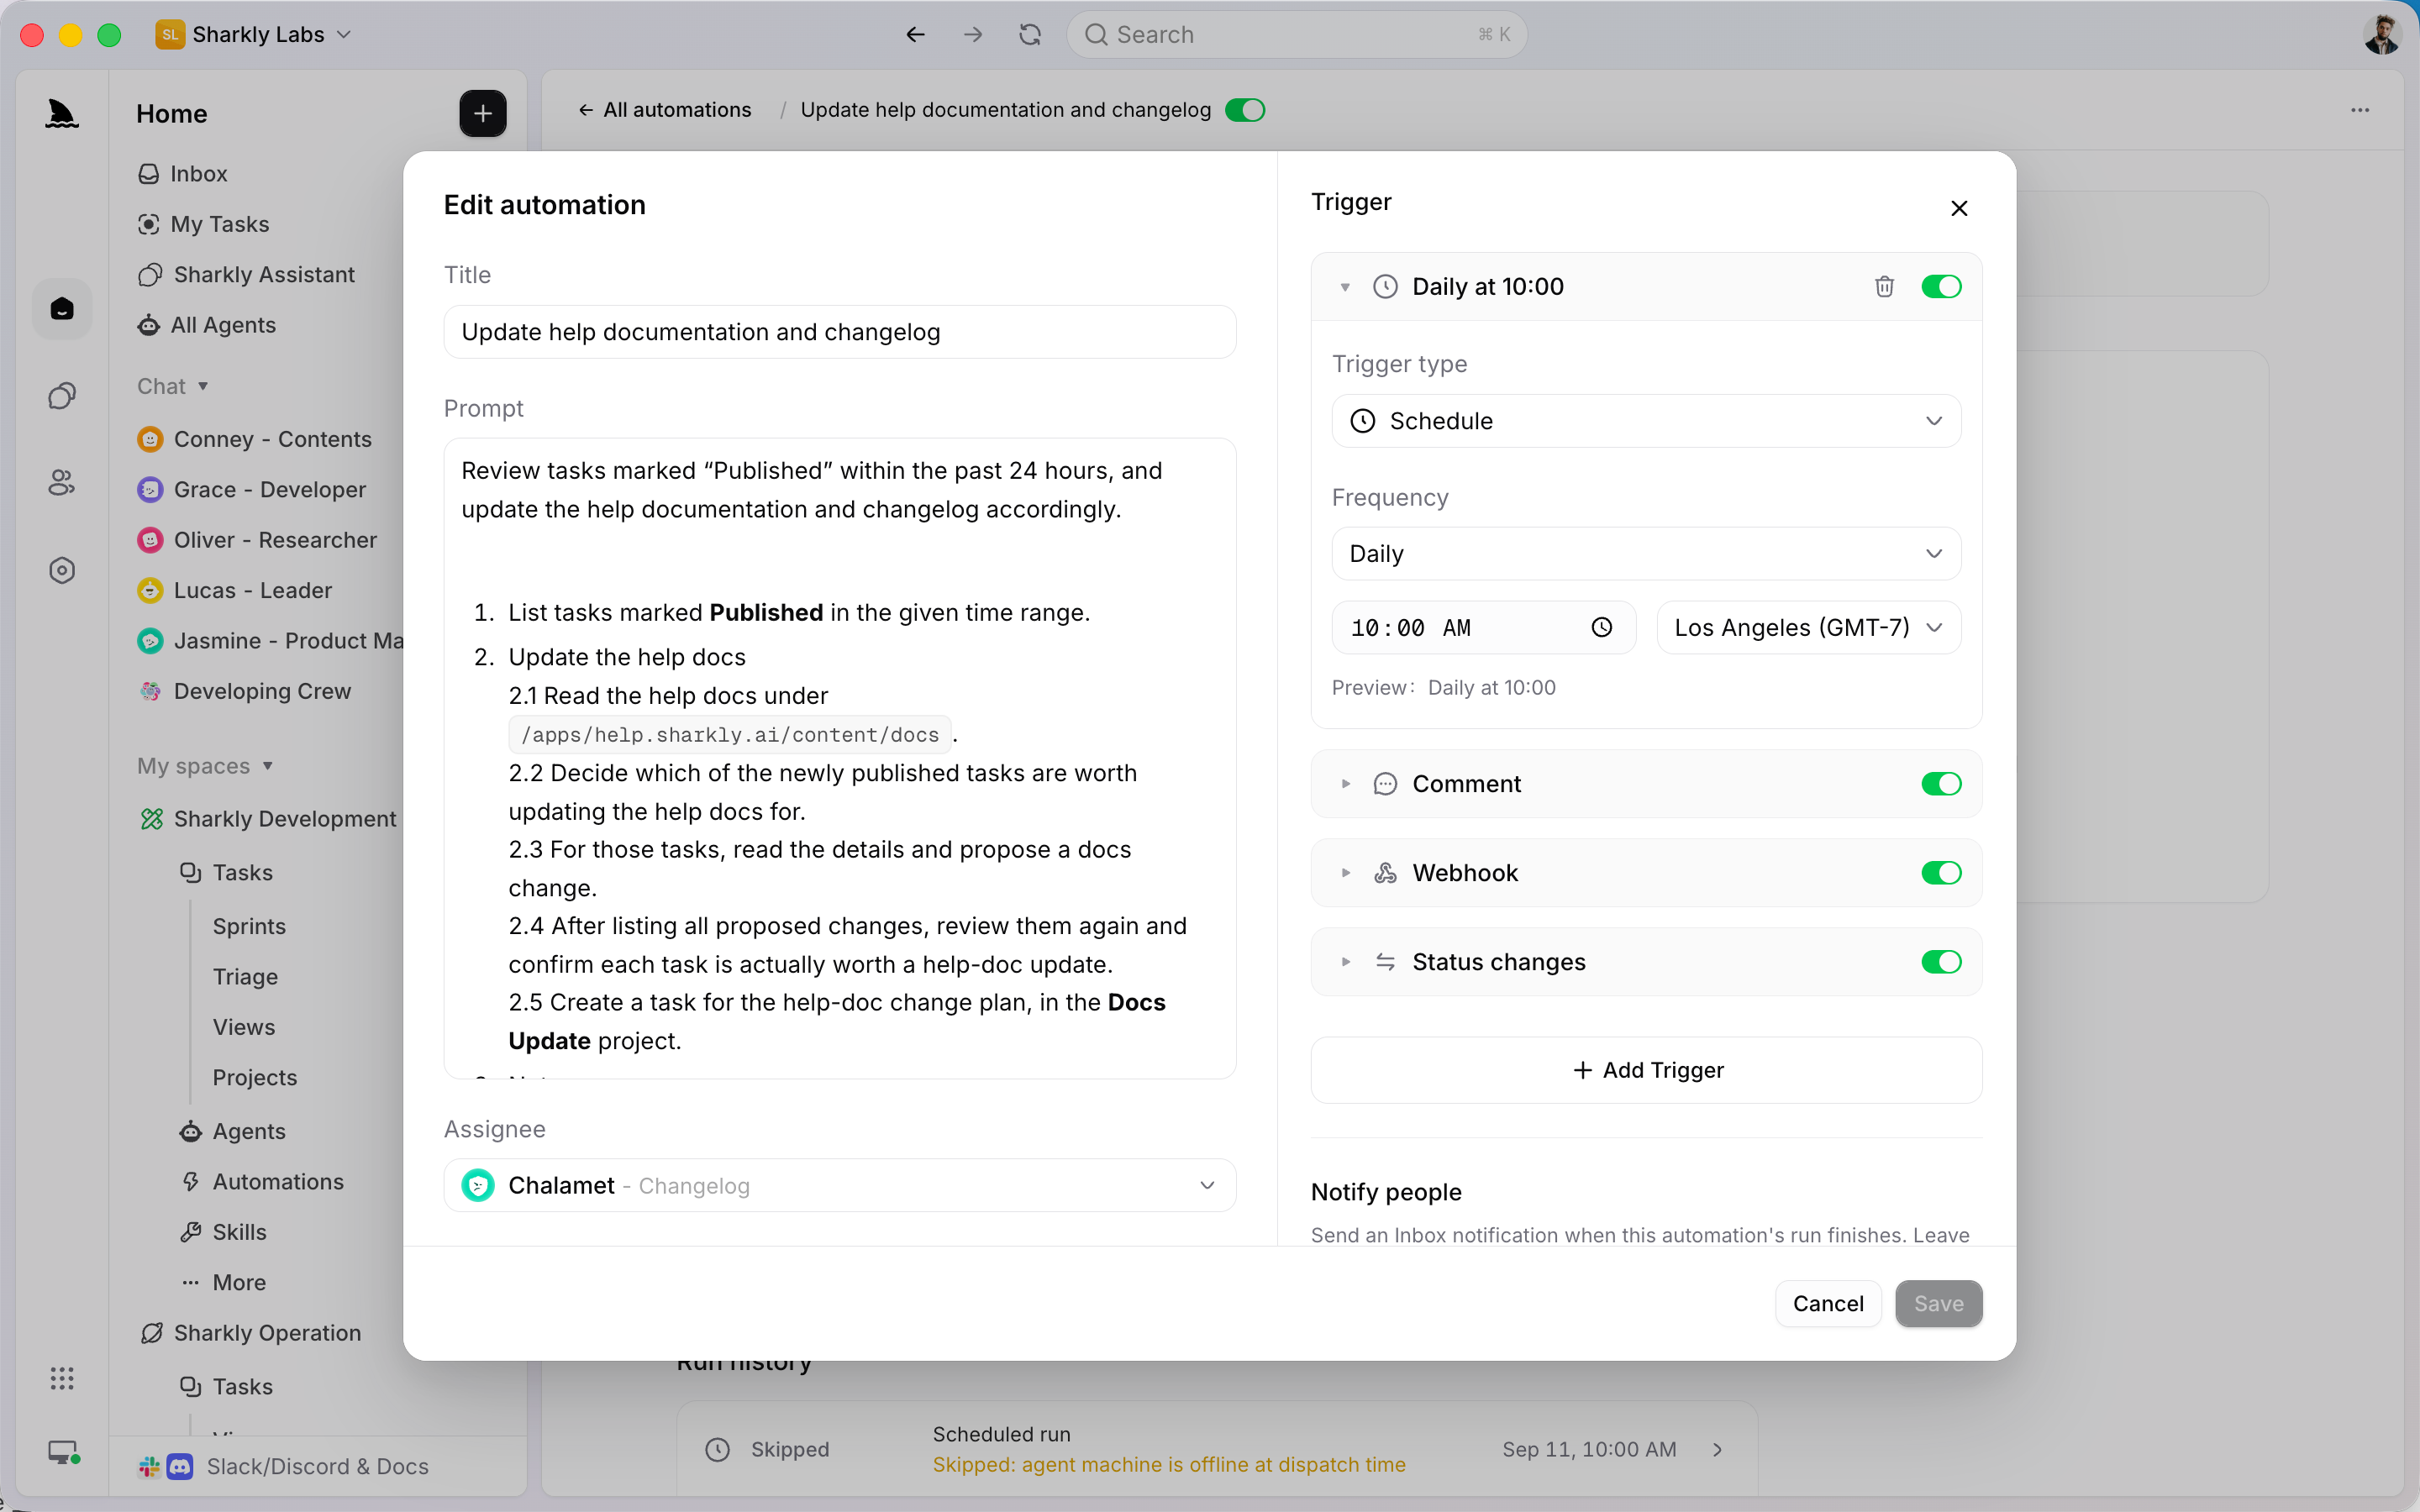The height and width of the screenshot is (1512, 2420).
Task: Click the Add Trigger button
Action: pyautogui.click(x=1646, y=1070)
